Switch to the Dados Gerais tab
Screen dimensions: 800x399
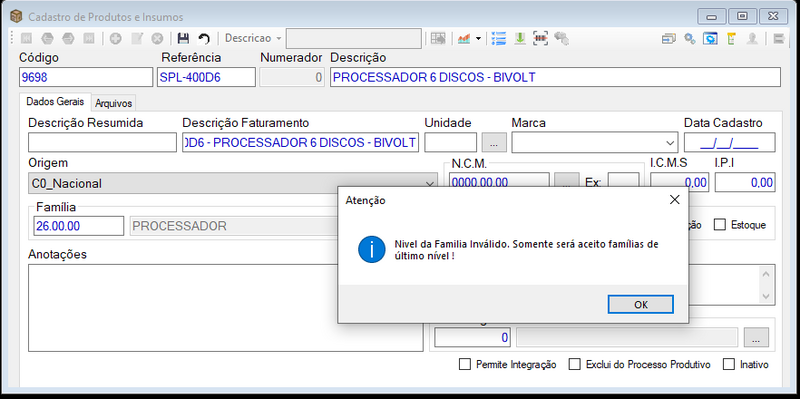click(55, 102)
